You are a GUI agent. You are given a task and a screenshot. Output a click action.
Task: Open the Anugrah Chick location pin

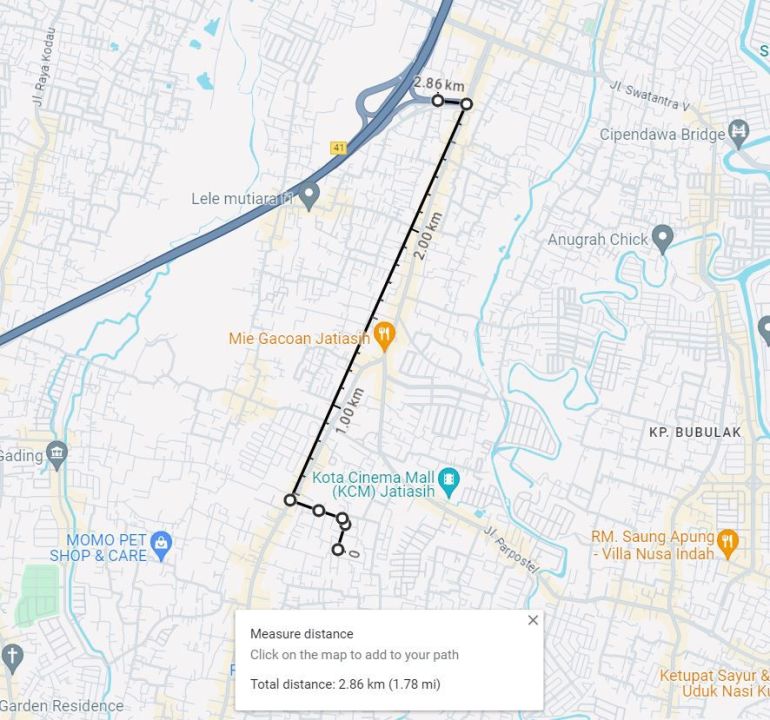pyautogui.click(x=663, y=239)
